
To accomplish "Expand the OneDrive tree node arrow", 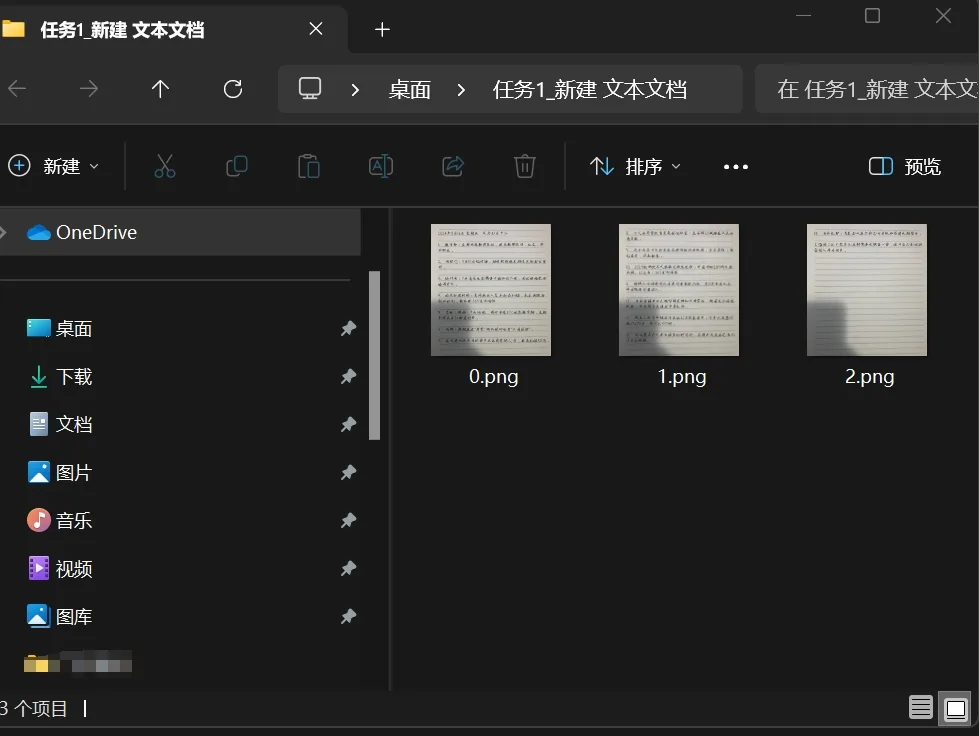I will pos(3,232).
